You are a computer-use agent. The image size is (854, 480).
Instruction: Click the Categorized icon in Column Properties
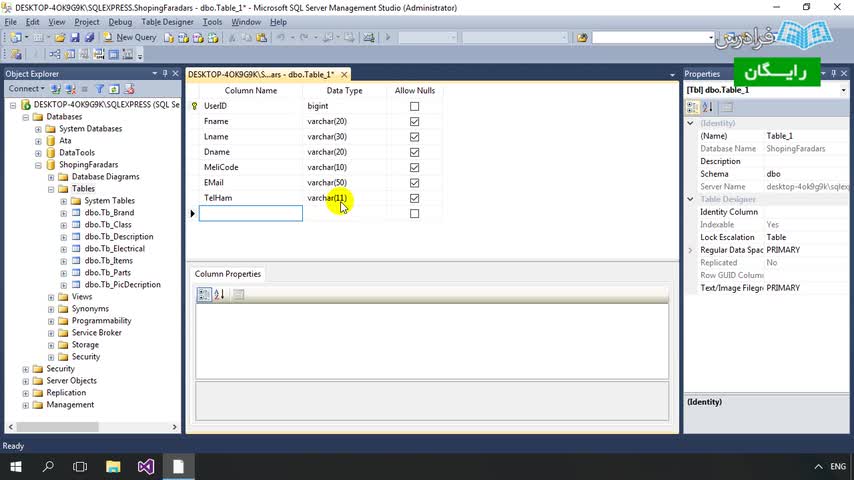point(204,295)
